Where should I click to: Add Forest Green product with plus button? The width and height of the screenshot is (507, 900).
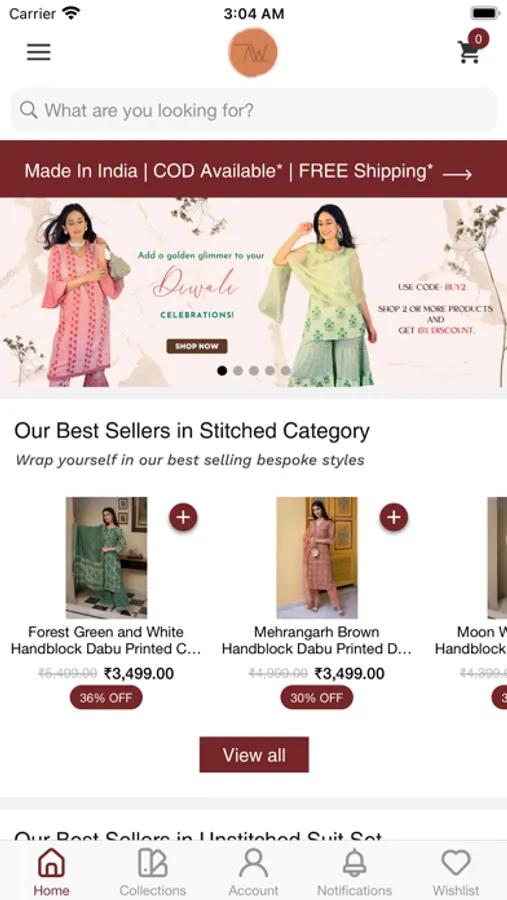click(183, 517)
